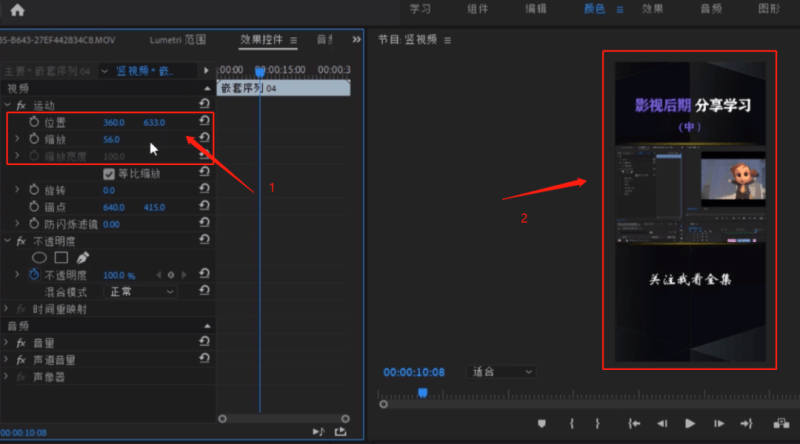The height and width of the screenshot is (444, 800).
Task: Open the 颜色 workspace menu icon
Action: 620,10
